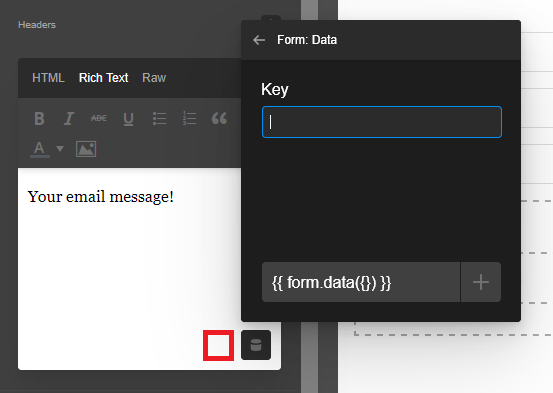Open the data source database icon button
The height and width of the screenshot is (393, 553).
(256, 345)
